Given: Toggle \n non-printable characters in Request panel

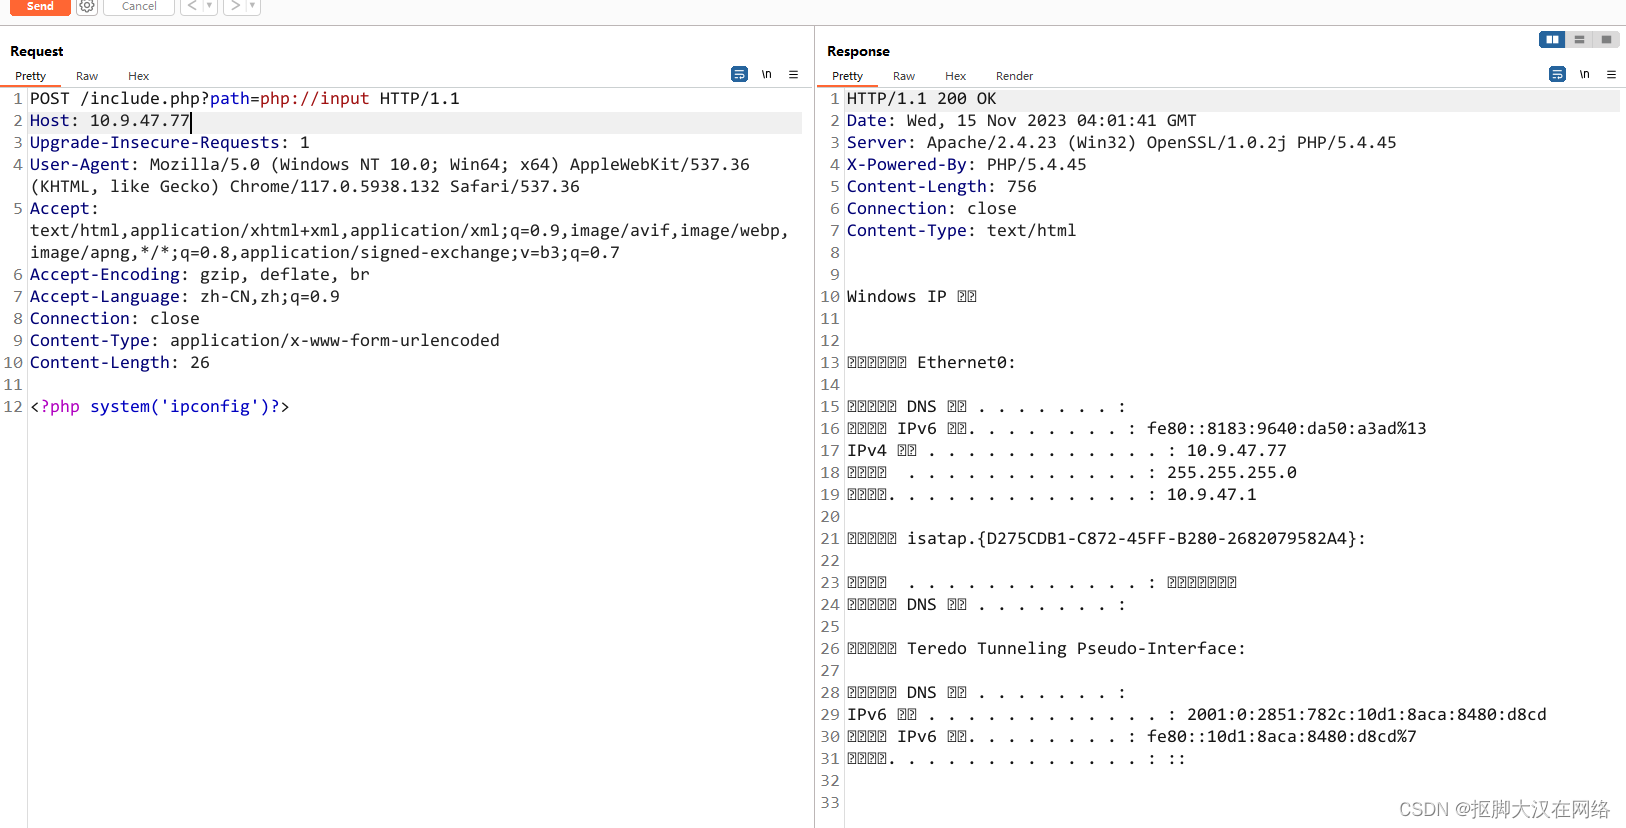Looking at the screenshot, I should [x=767, y=74].
